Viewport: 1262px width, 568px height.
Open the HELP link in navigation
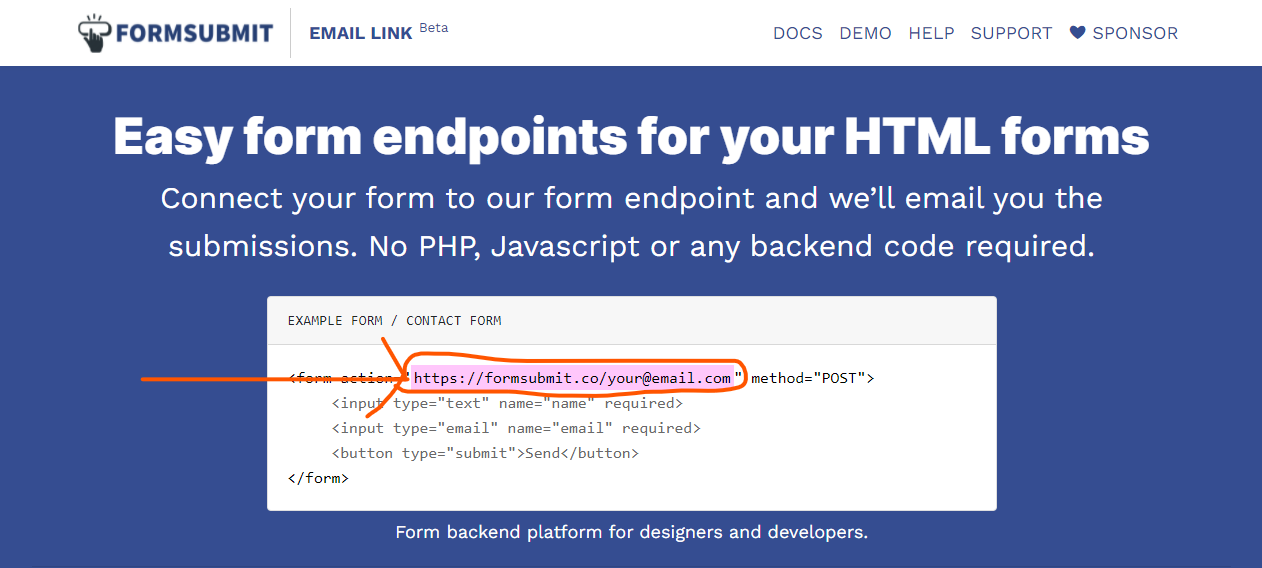coord(931,33)
